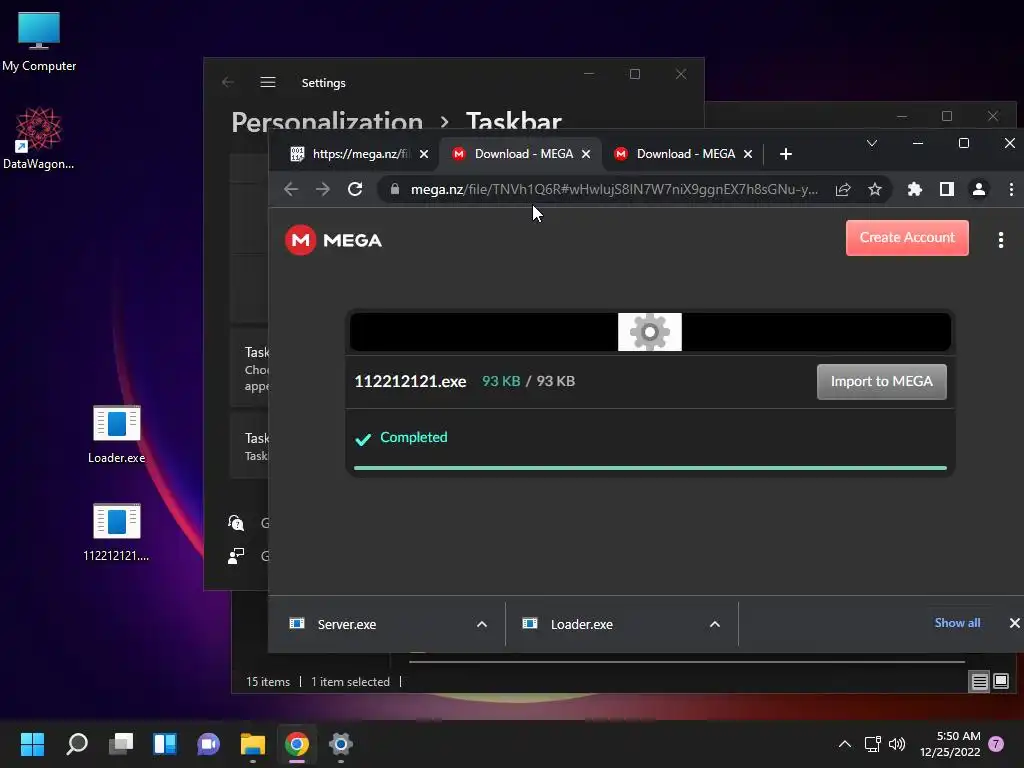Open the Settings hamburger navigation menu
The height and width of the screenshot is (768, 1024).
click(x=268, y=82)
